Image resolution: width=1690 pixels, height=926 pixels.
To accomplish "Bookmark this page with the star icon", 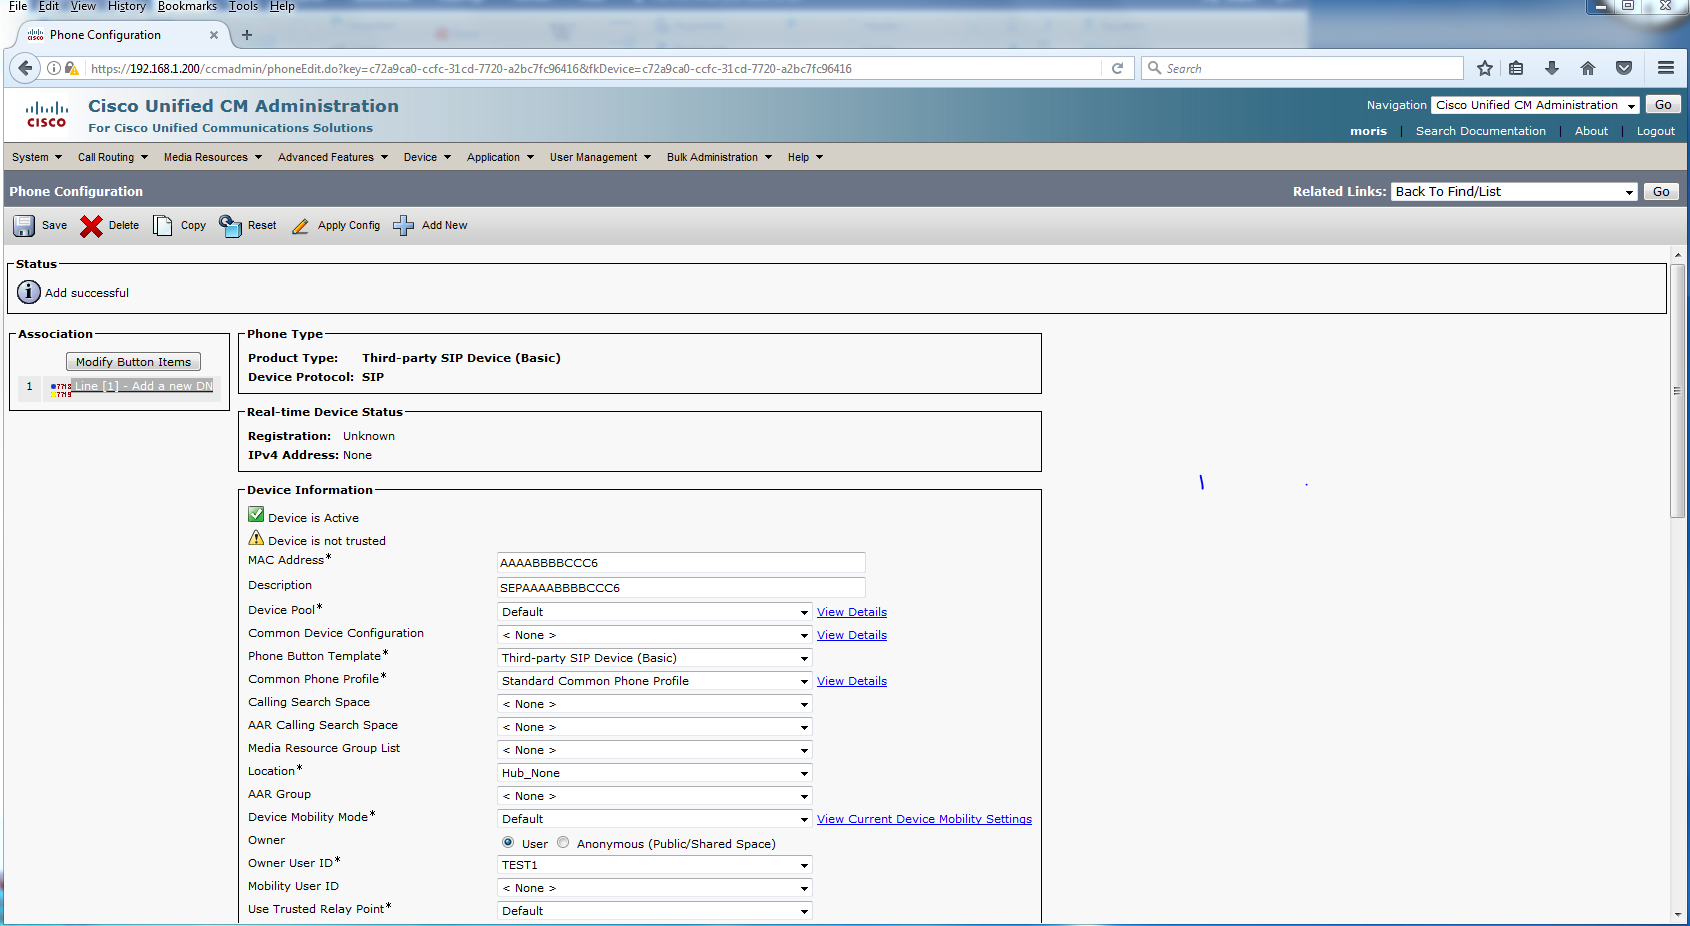I will [x=1485, y=68].
